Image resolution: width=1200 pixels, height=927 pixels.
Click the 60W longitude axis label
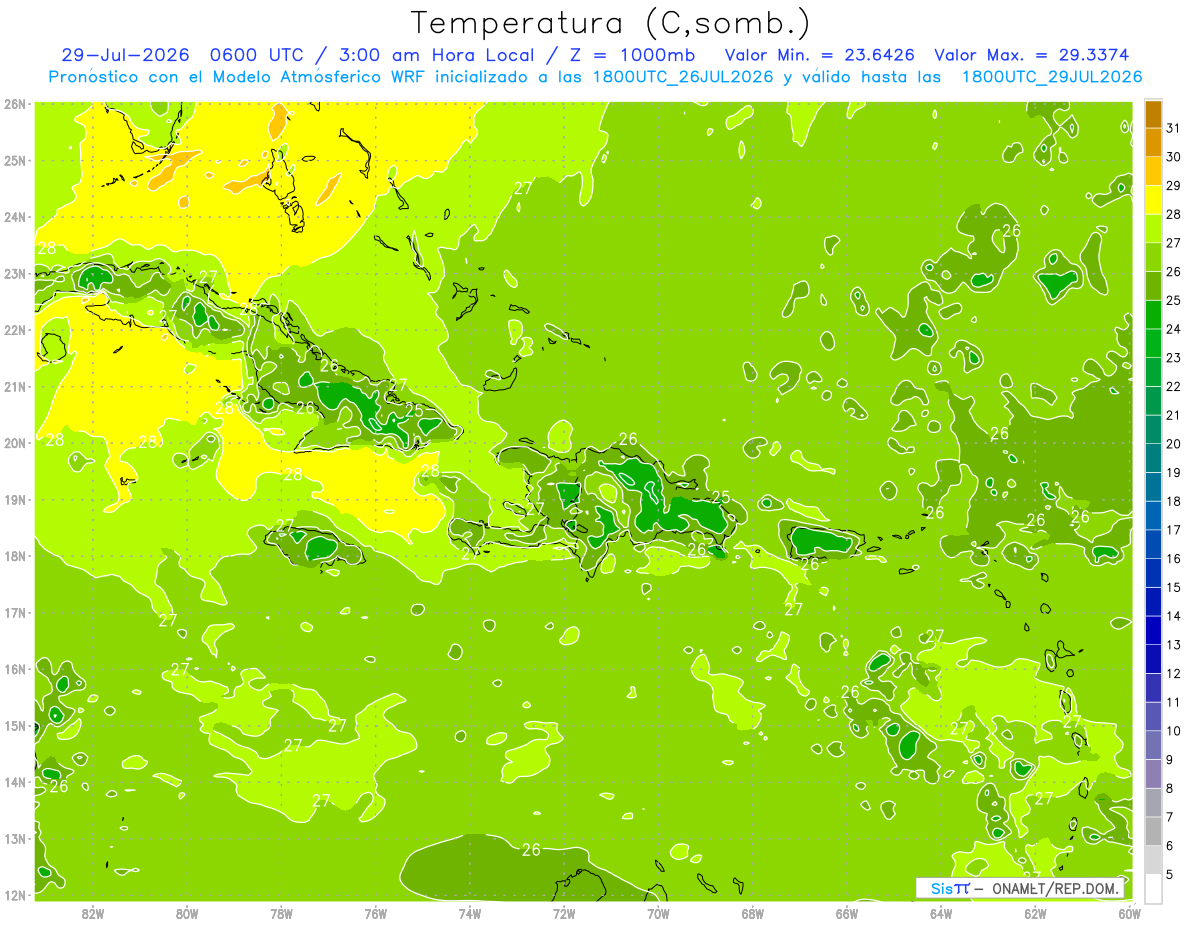[1130, 914]
